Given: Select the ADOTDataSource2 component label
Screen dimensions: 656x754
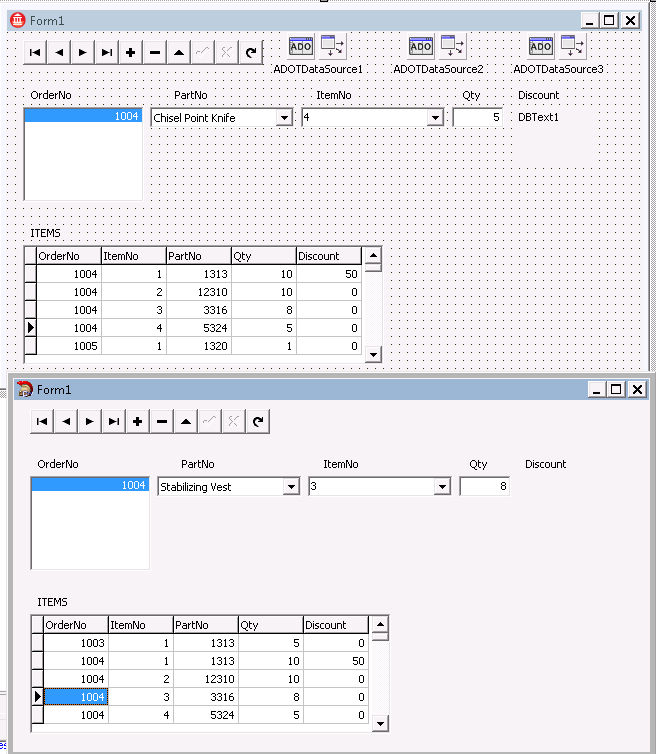Looking at the screenshot, I should 438,69.
